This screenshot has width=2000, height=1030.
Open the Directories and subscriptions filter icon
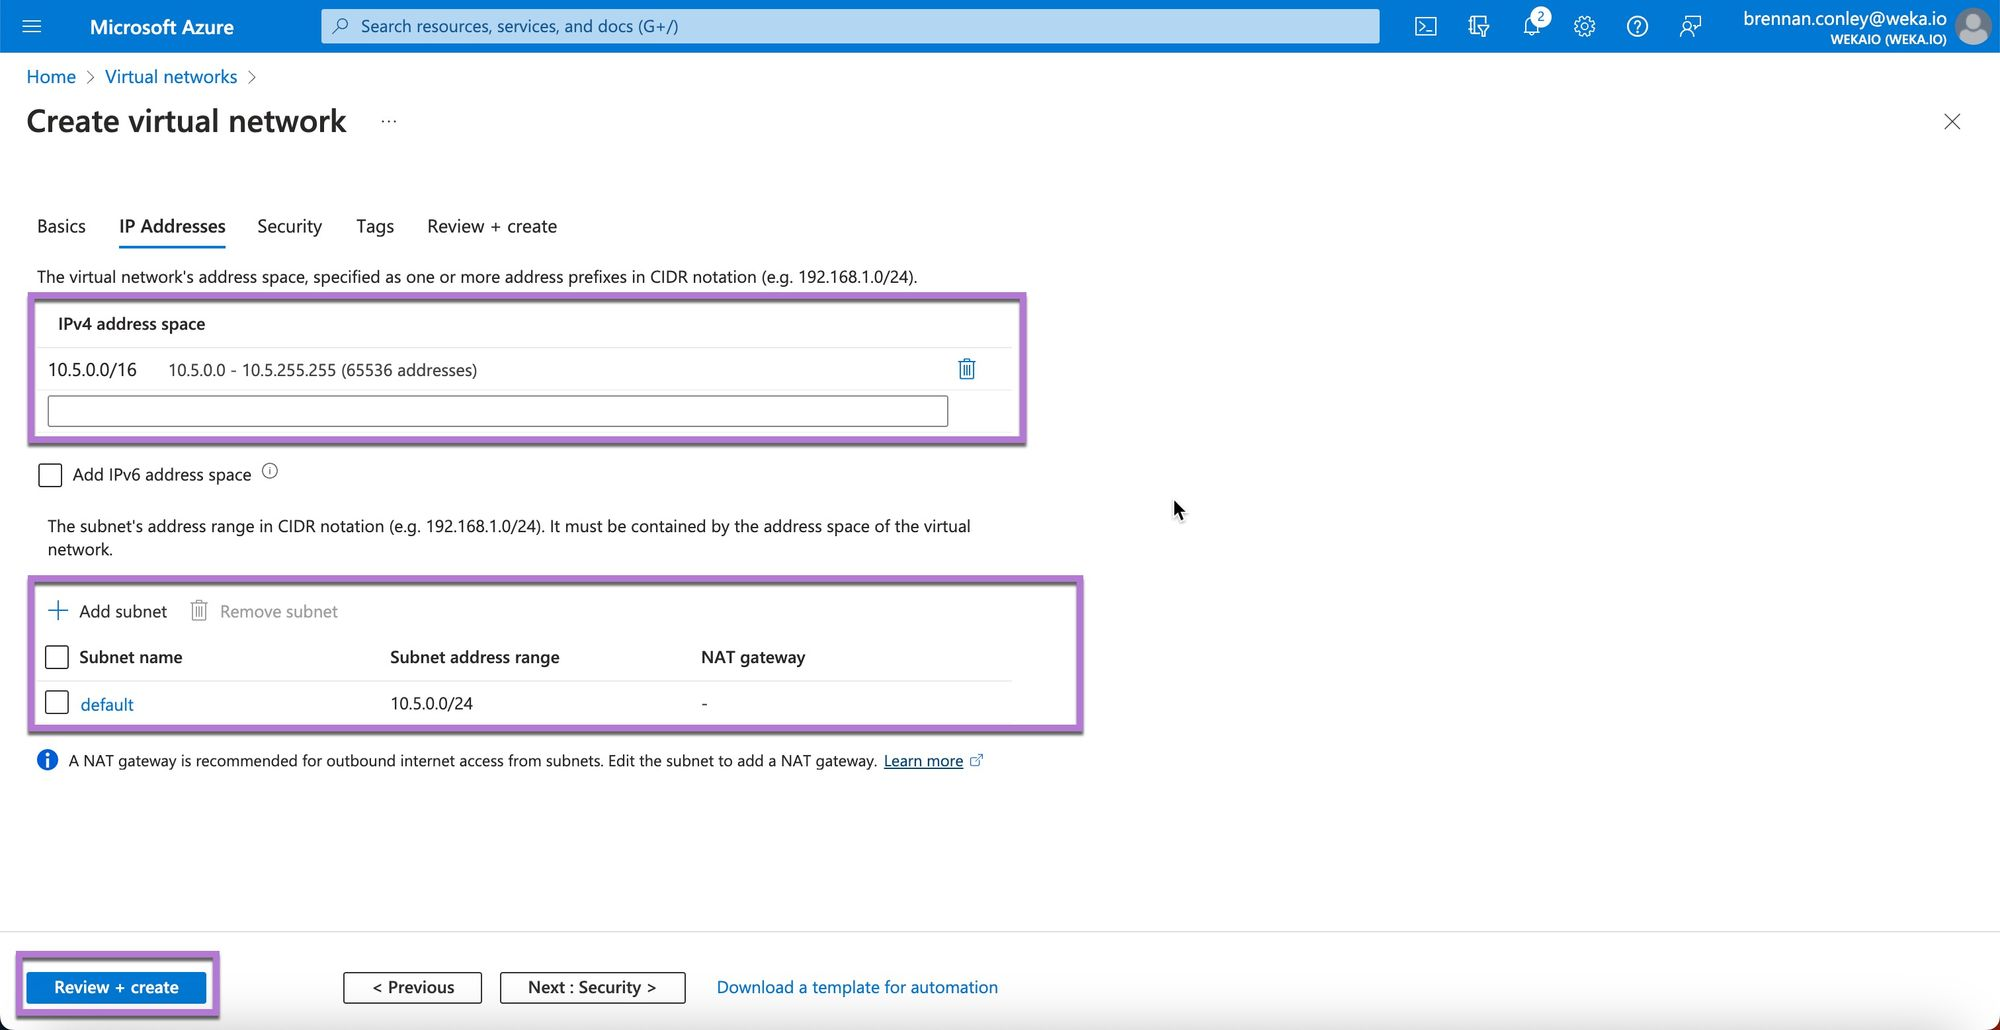(x=1479, y=26)
